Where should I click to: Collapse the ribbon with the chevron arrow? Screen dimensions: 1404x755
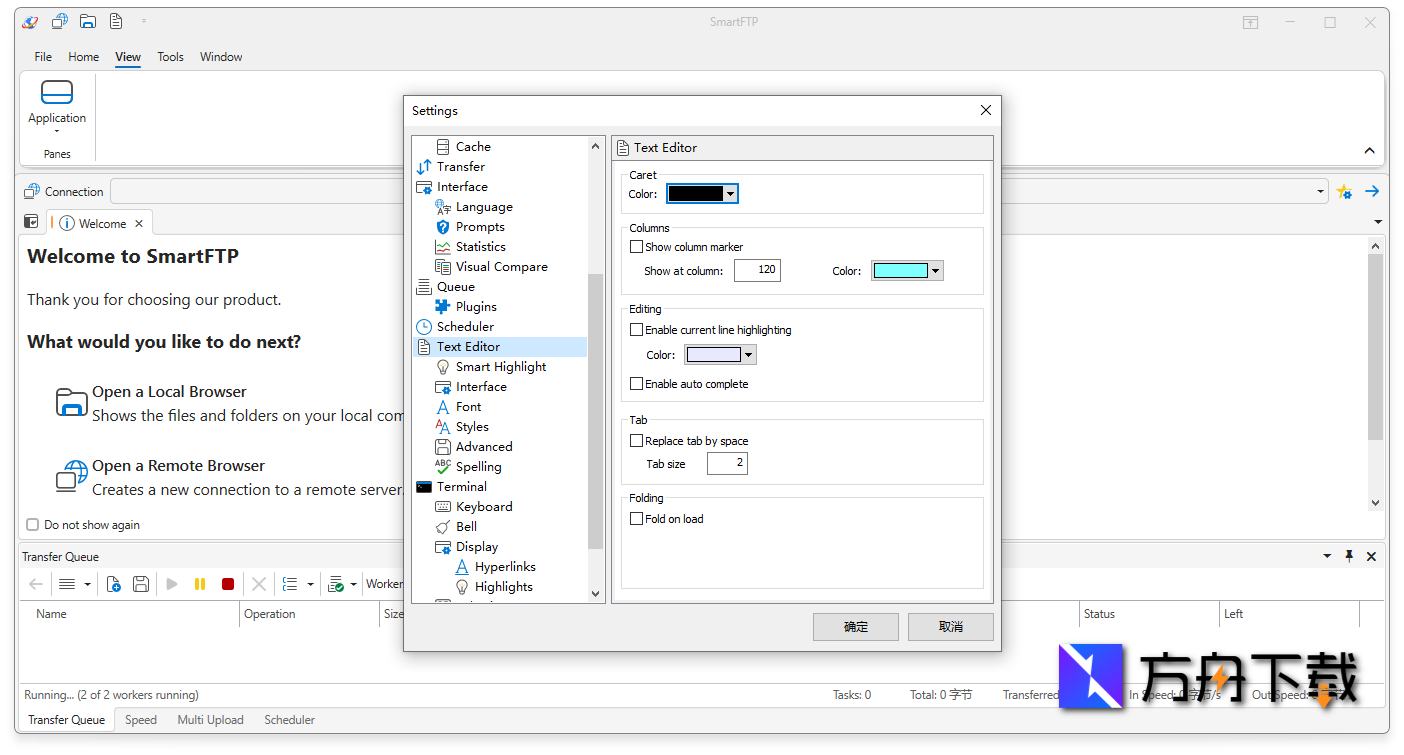click(x=1369, y=151)
